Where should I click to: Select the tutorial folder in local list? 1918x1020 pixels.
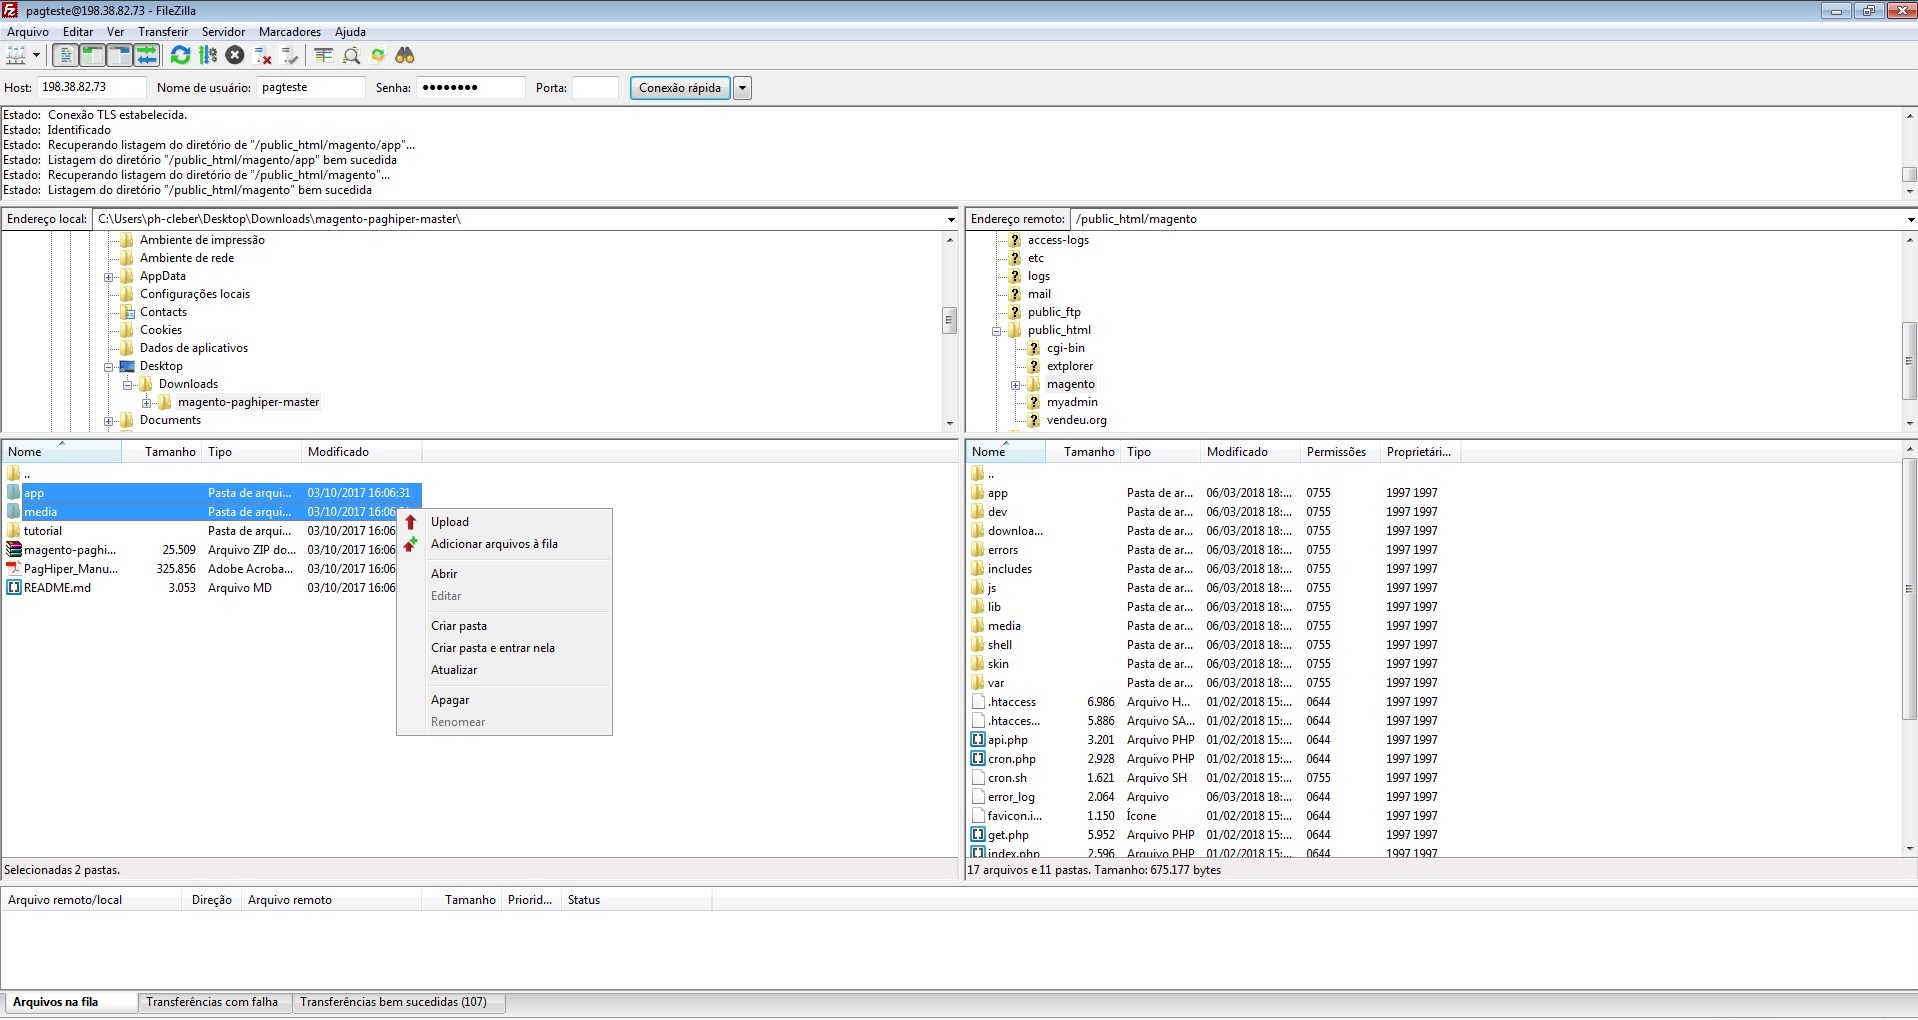coord(212,531)
